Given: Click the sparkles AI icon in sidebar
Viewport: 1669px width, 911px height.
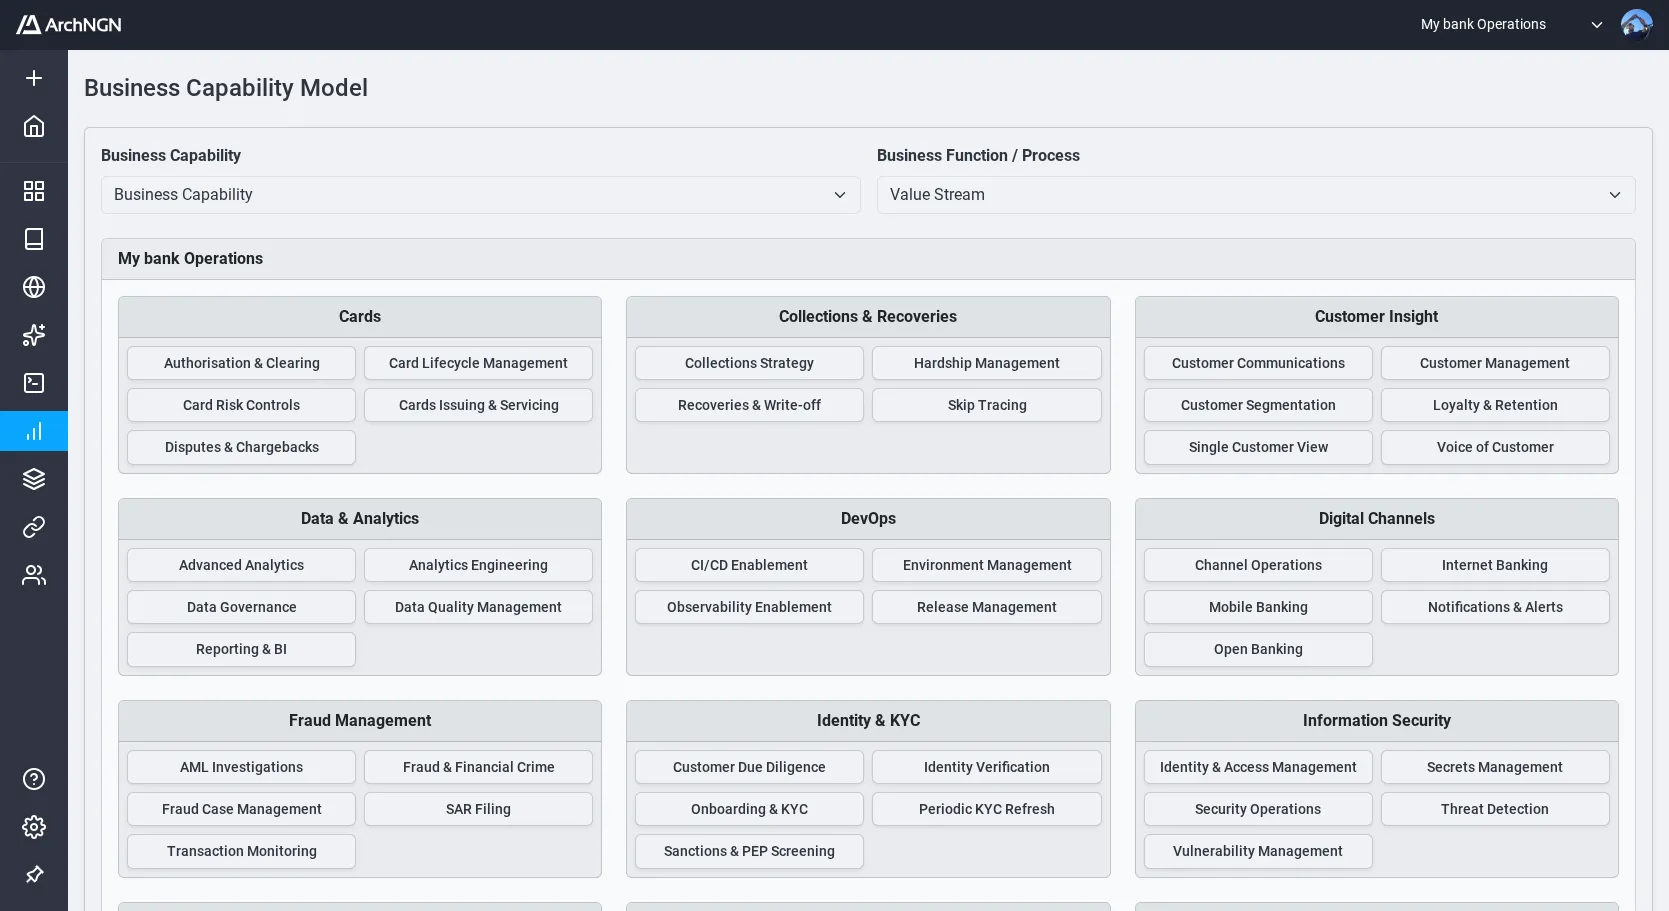Looking at the screenshot, I should pyautogui.click(x=34, y=335).
